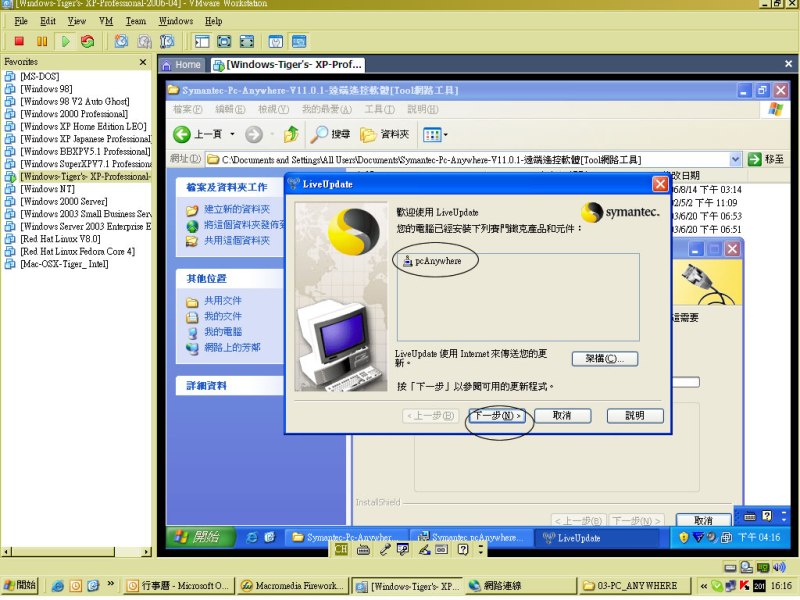
Task: Power off the VM with the red stop icon
Action: 19,41
